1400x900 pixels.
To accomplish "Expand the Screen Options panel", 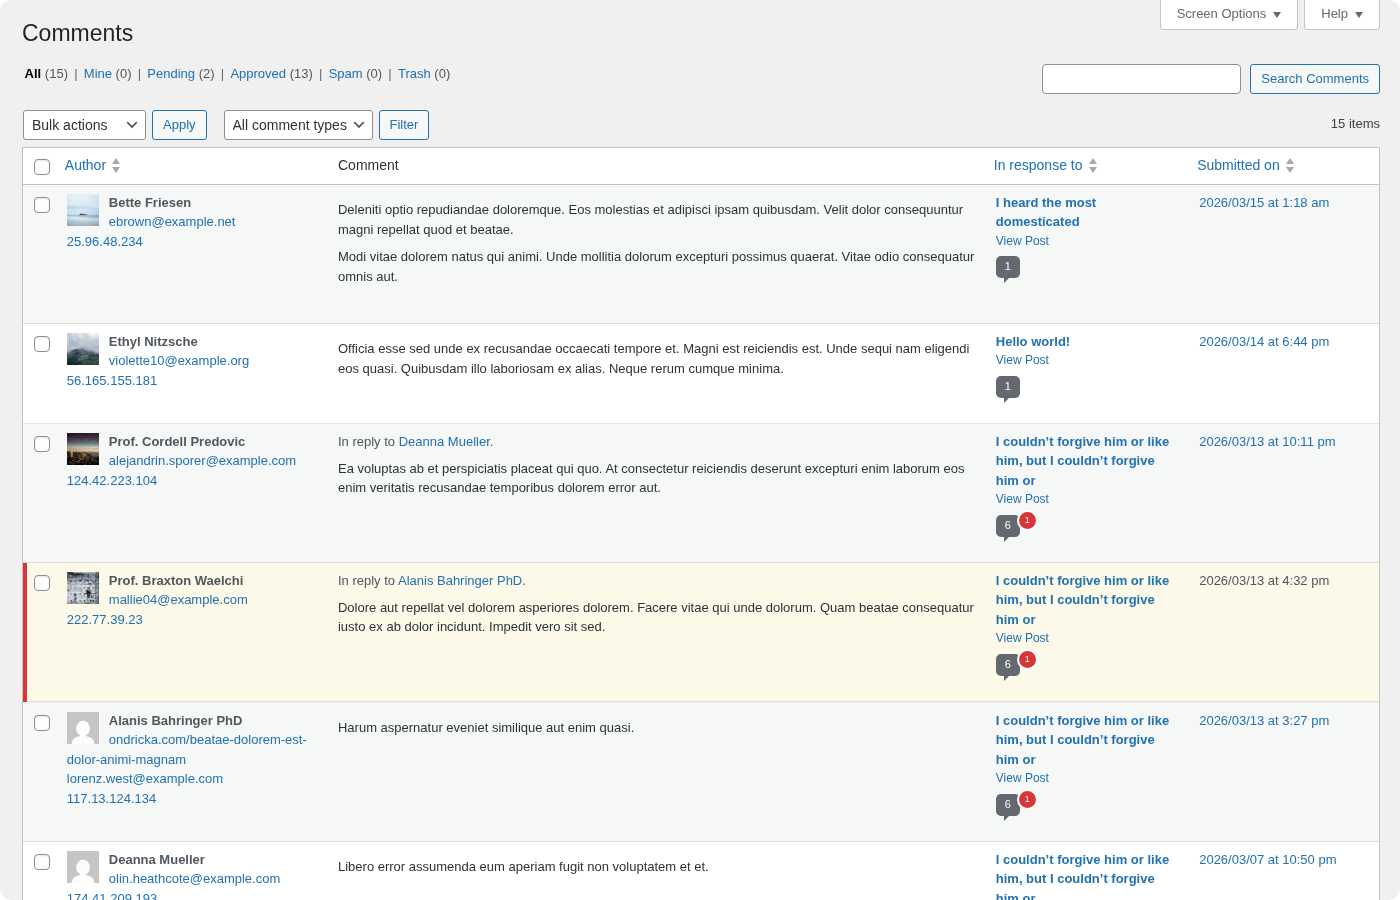I will [x=1228, y=14].
